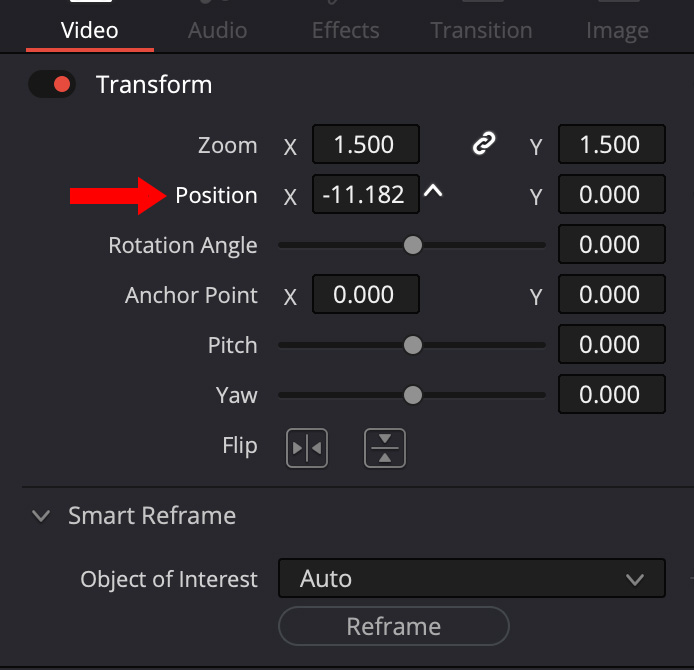The height and width of the screenshot is (670, 694).
Task: Click the Zoom X value field
Action: tap(365, 145)
